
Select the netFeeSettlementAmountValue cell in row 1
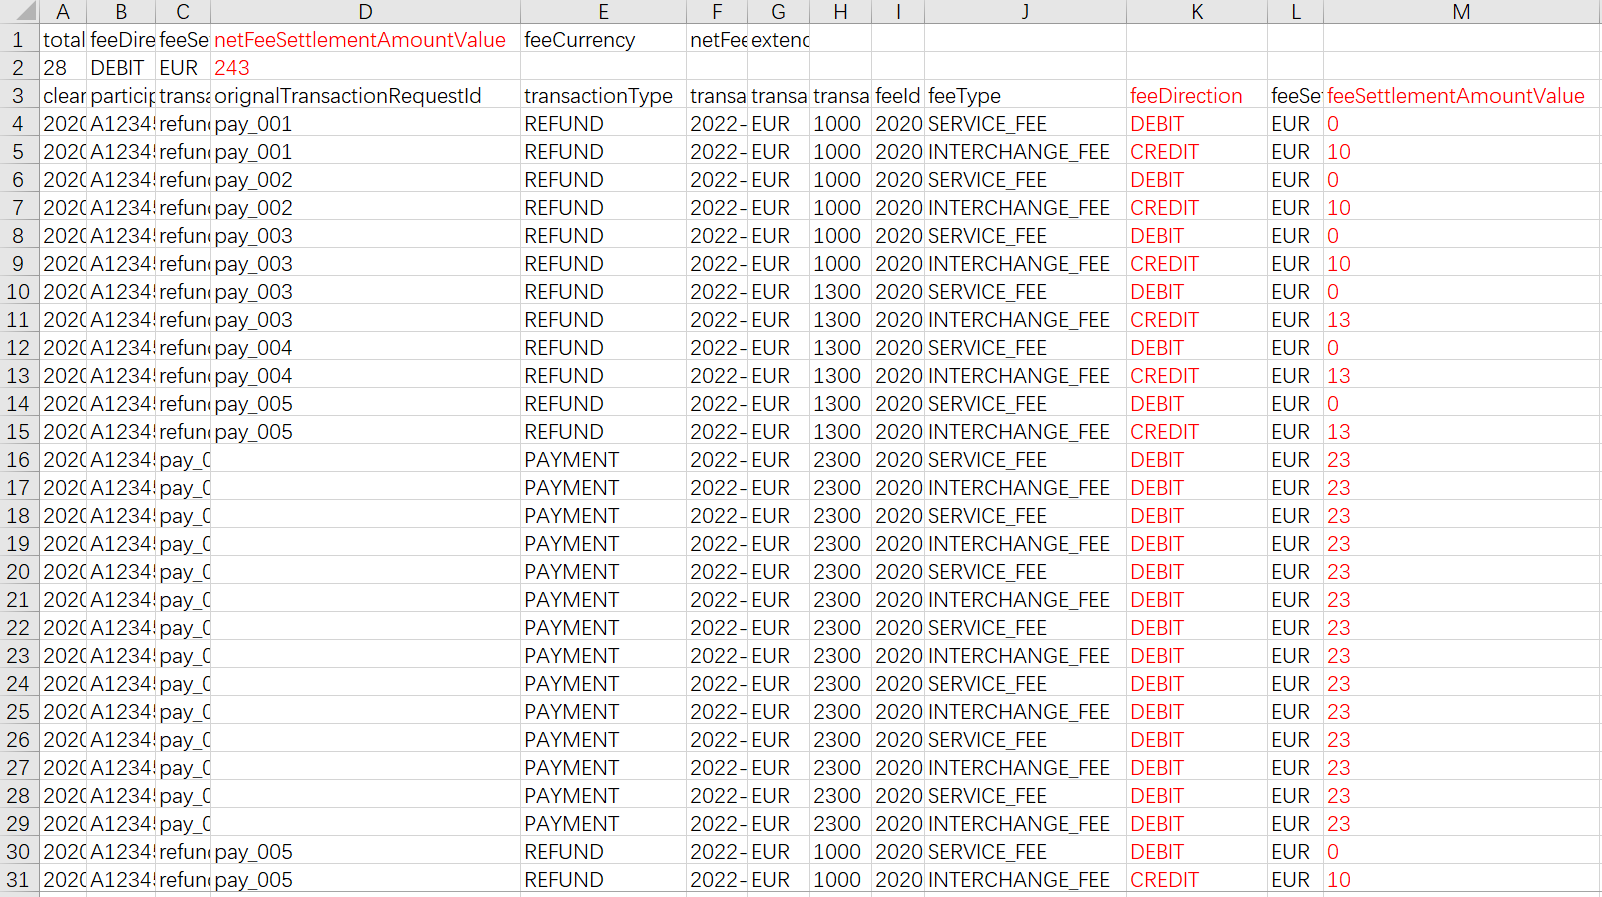click(360, 40)
